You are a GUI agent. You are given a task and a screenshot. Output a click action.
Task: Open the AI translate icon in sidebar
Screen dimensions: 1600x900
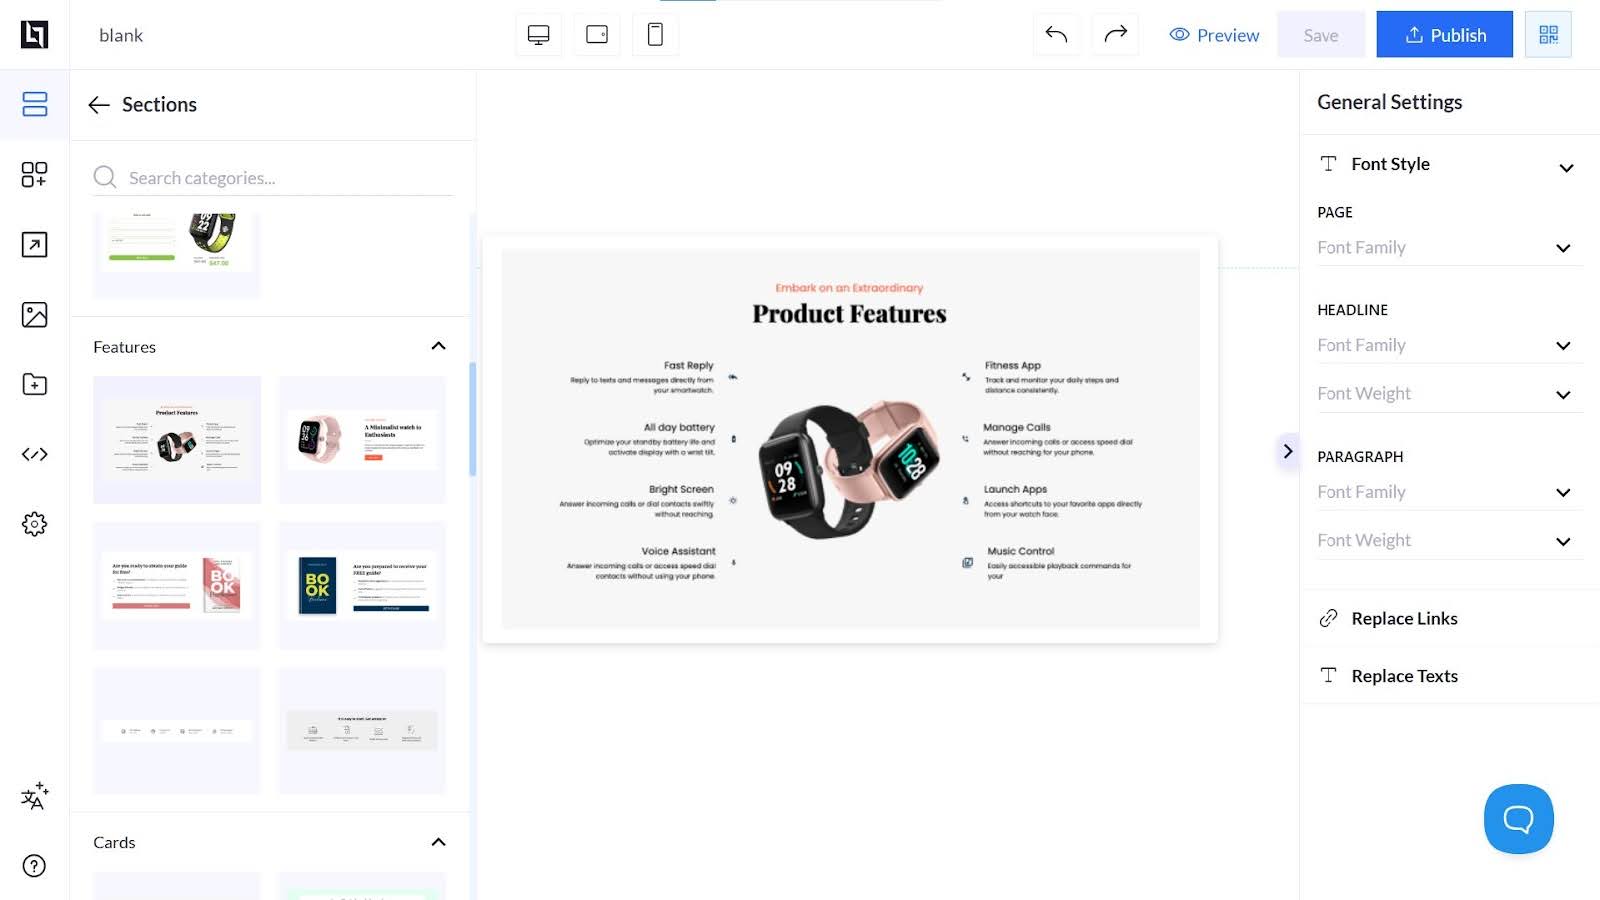(34, 796)
